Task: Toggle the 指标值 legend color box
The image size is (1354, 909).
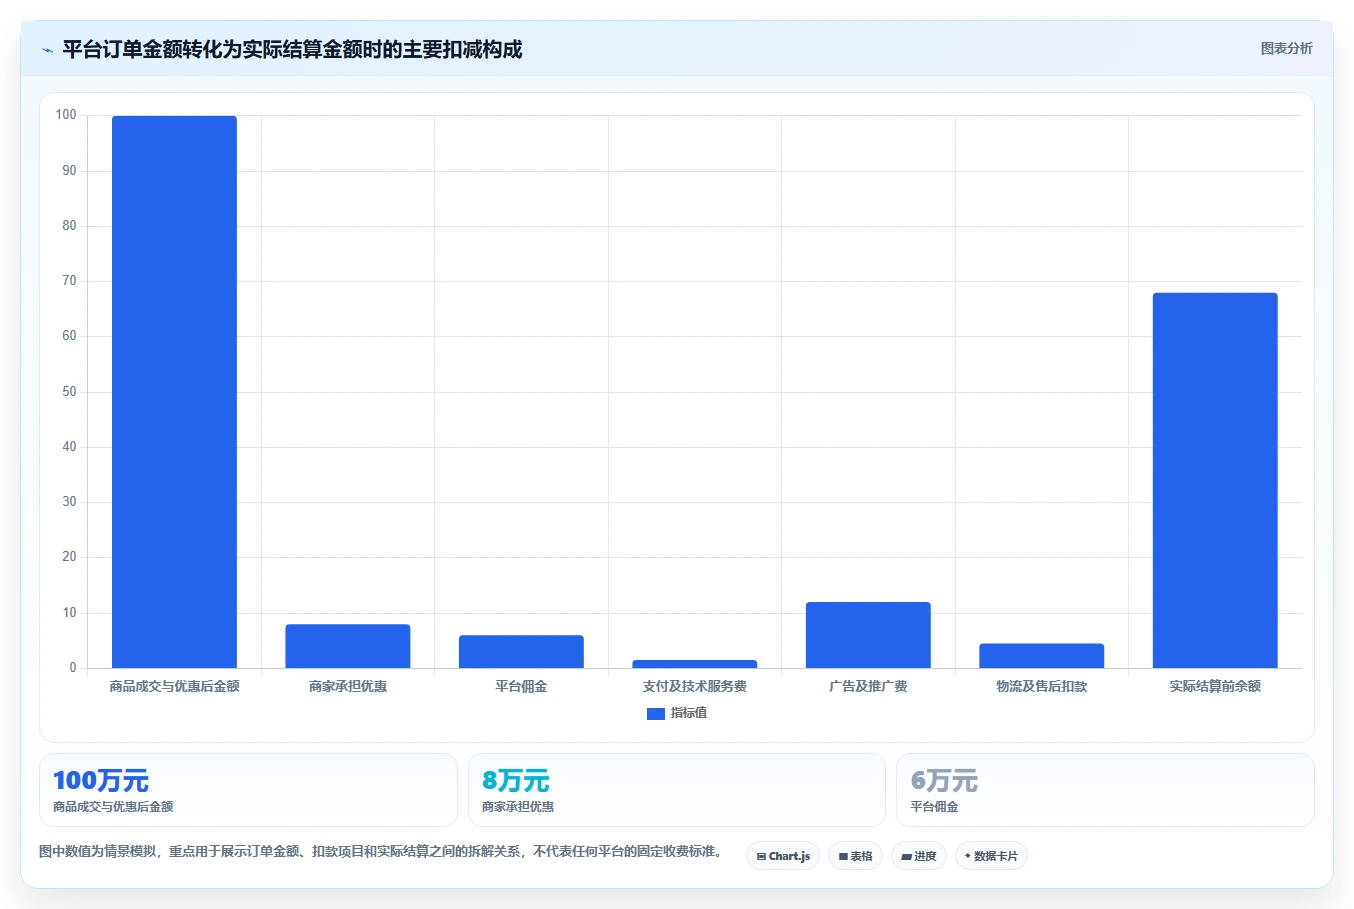Action: [x=656, y=714]
